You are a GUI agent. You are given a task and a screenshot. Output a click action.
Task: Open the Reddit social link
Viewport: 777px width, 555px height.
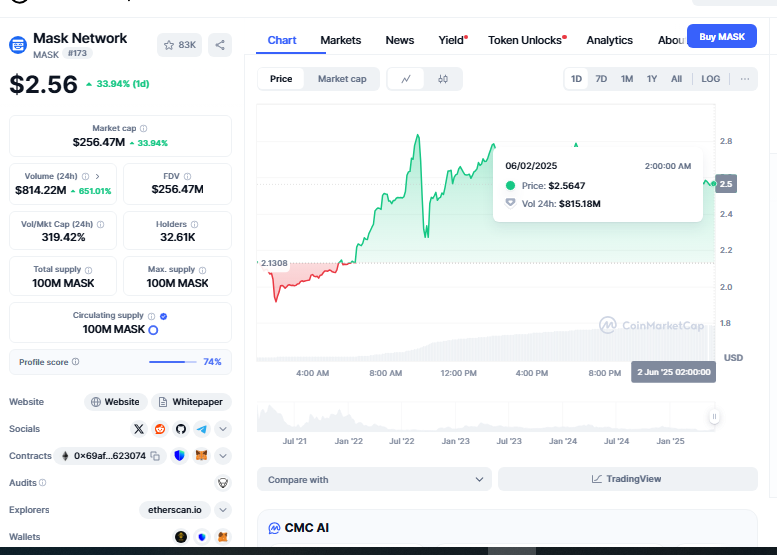pos(160,429)
